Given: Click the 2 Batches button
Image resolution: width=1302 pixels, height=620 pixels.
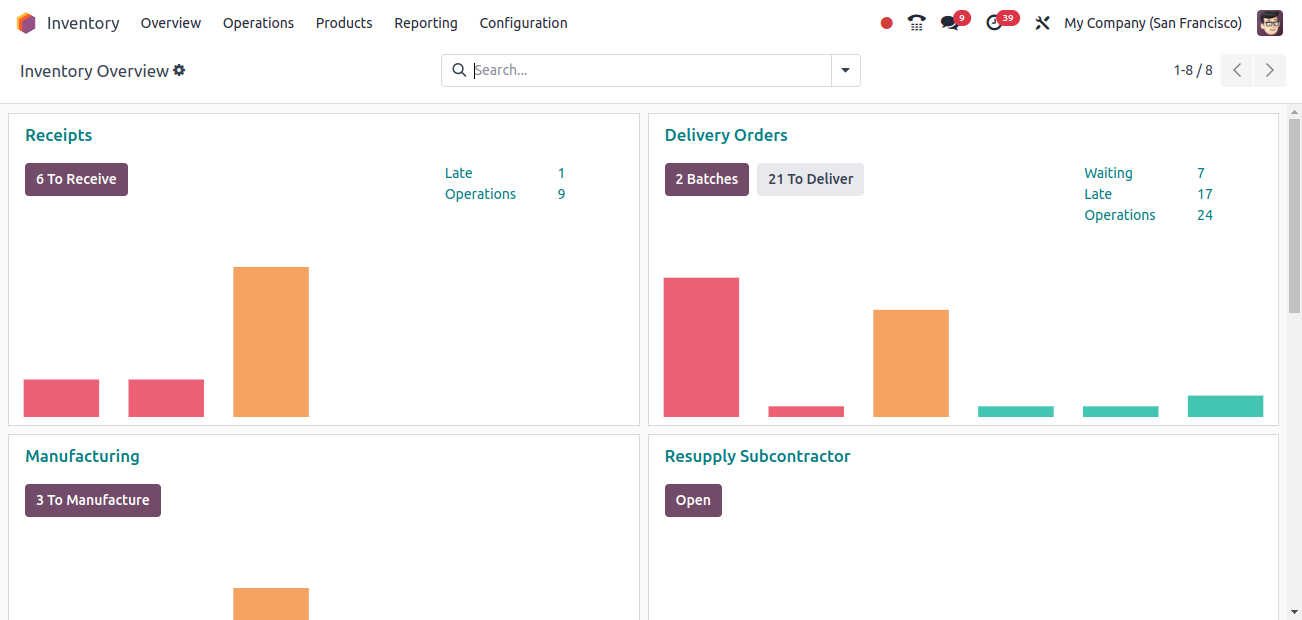Looking at the screenshot, I should coord(707,179).
